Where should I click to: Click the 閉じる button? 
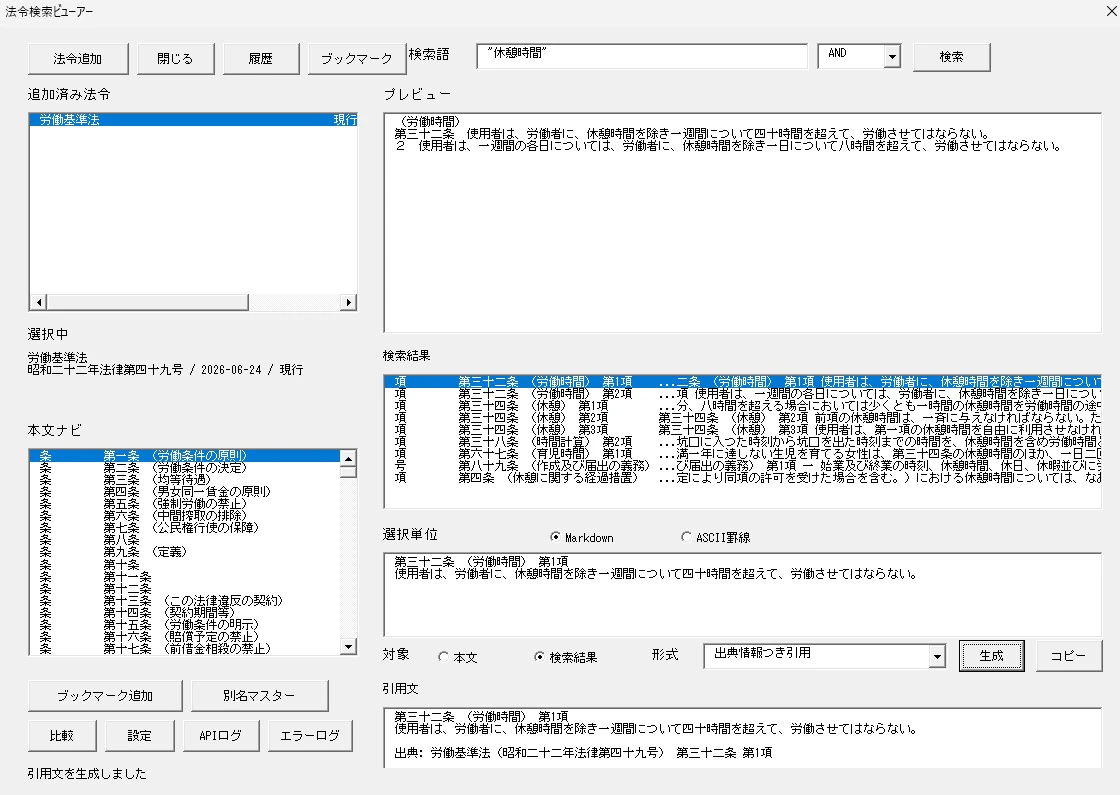pos(175,59)
